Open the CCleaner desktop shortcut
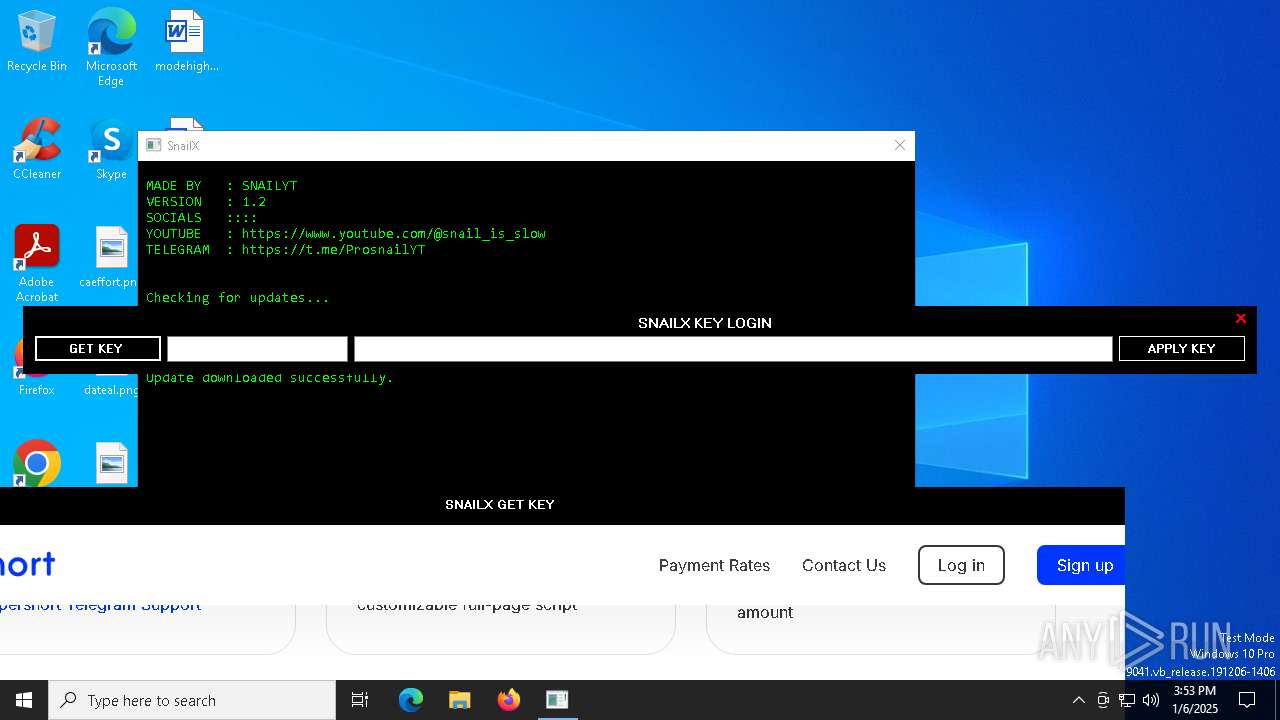Image resolution: width=1280 pixels, height=720 pixels. [37, 150]
